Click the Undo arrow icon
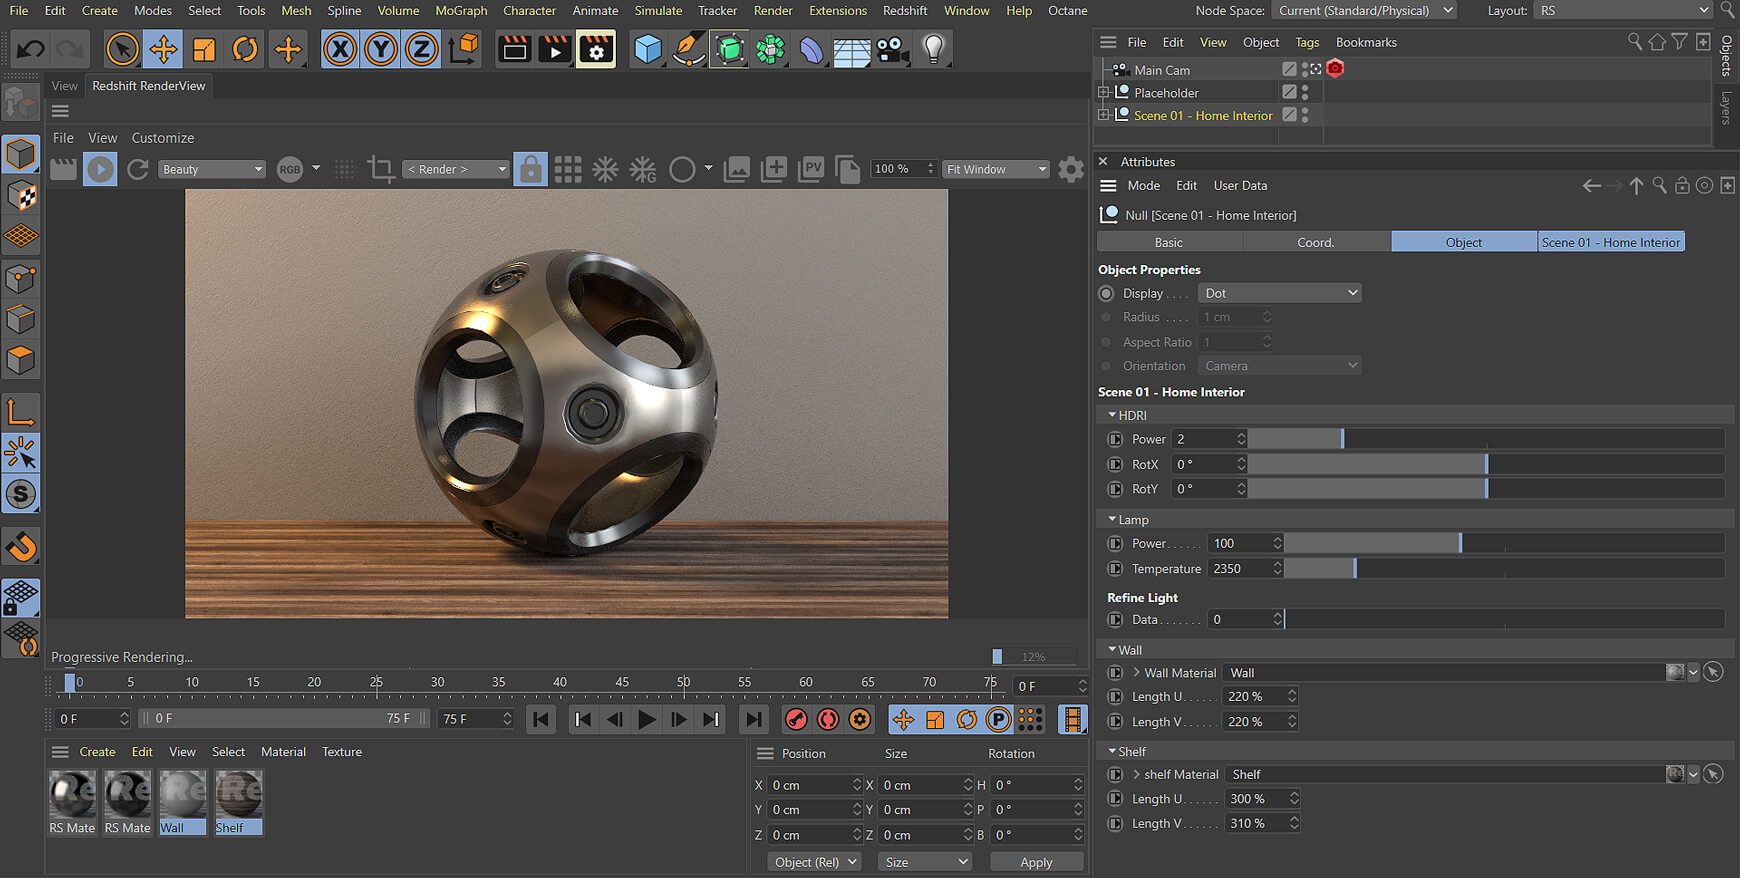Screen dimensions: 1740x878 tap(30, 49)
